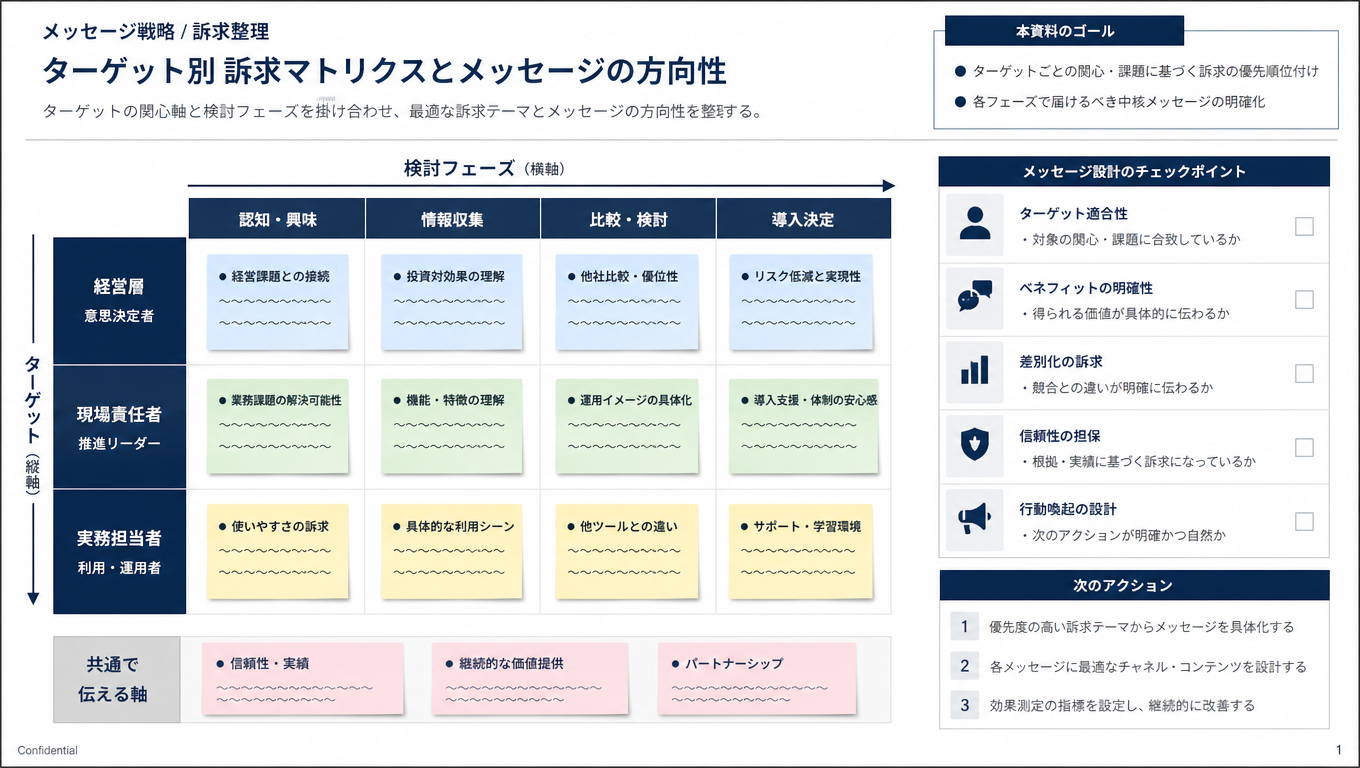This screenshot has height=768, width=1360.
Task: Select the 他社比較・優位性 sticky note
Action: [x=627, y=302]
